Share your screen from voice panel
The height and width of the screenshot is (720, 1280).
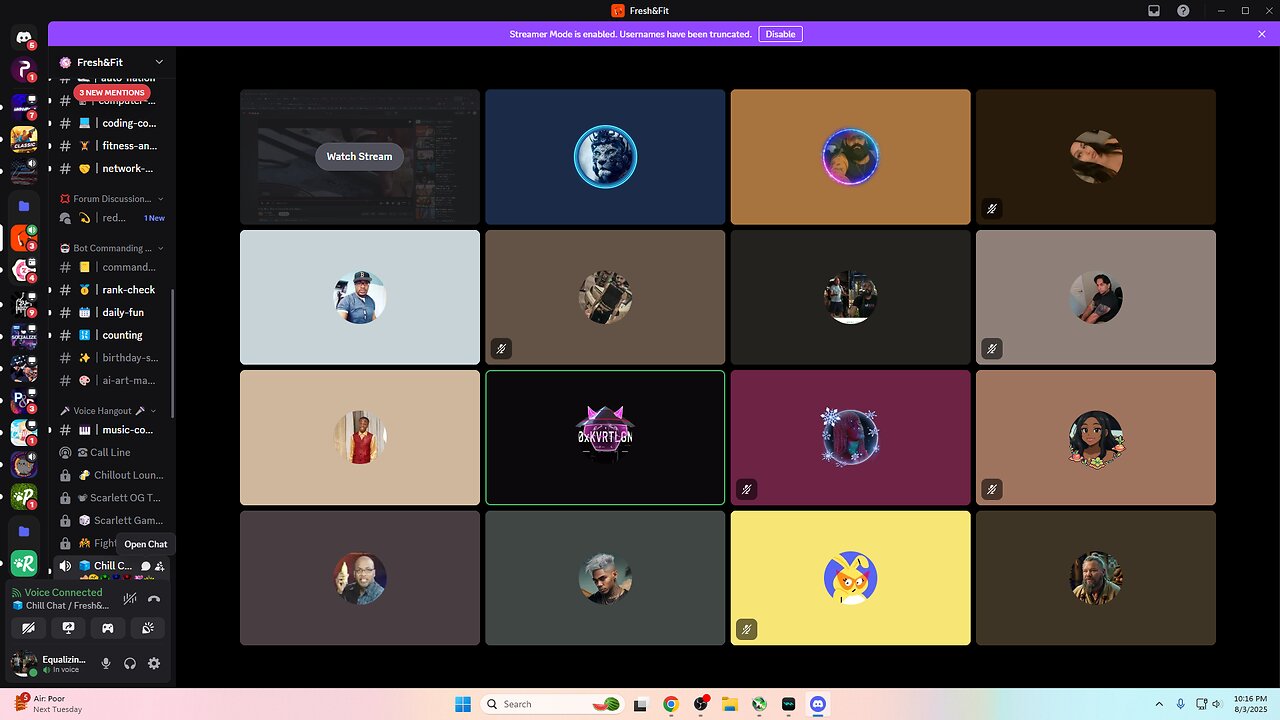68,628
